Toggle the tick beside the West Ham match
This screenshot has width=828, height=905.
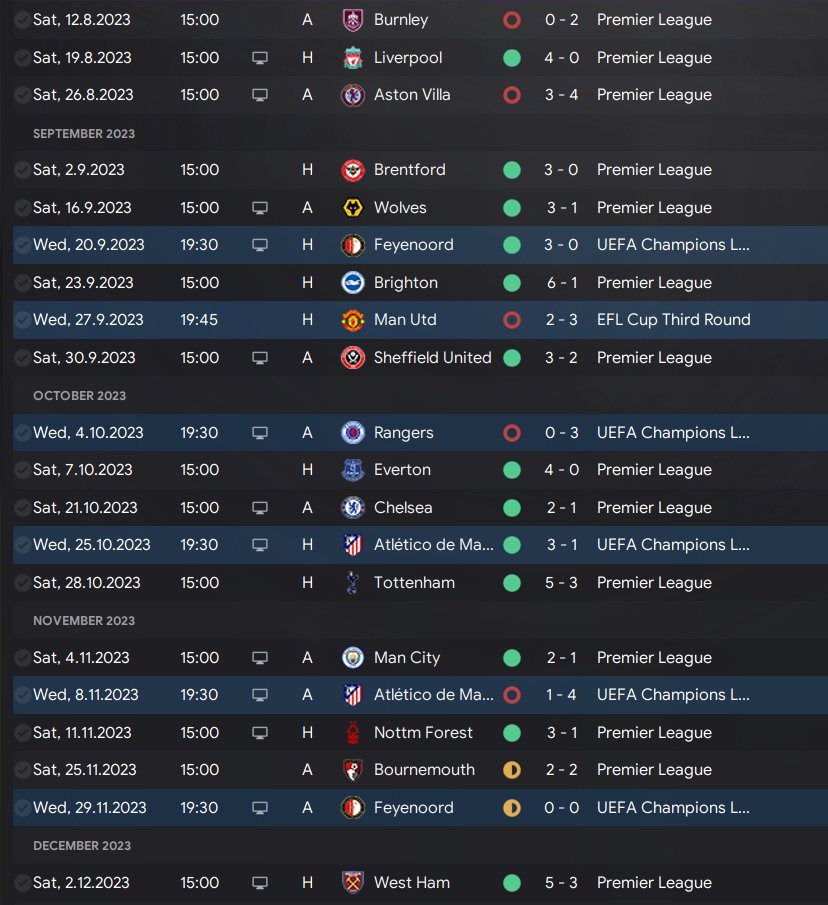(22, 883)
